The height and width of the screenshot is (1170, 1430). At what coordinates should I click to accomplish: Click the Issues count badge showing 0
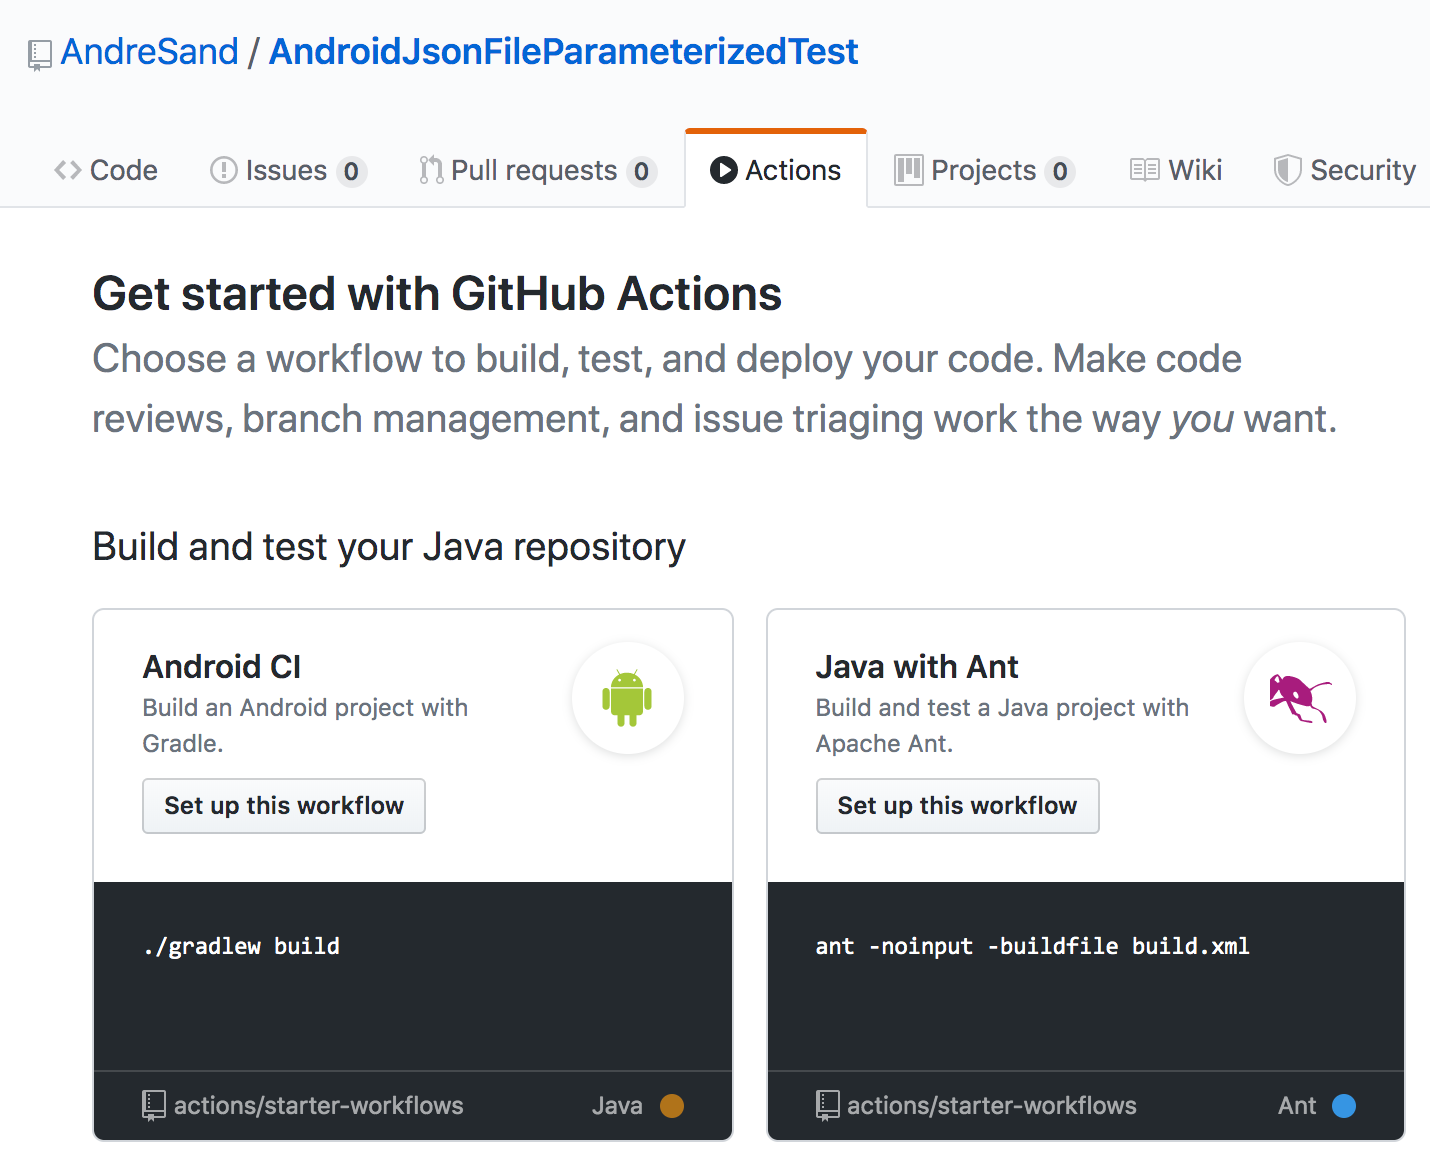(x=351, y=172)
